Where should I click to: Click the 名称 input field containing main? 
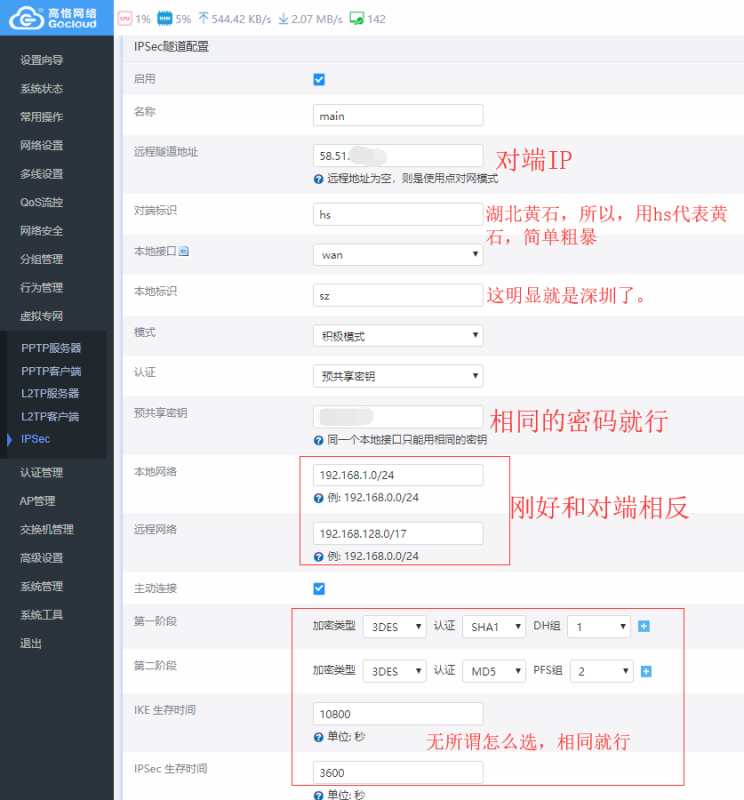coord(398,116)
